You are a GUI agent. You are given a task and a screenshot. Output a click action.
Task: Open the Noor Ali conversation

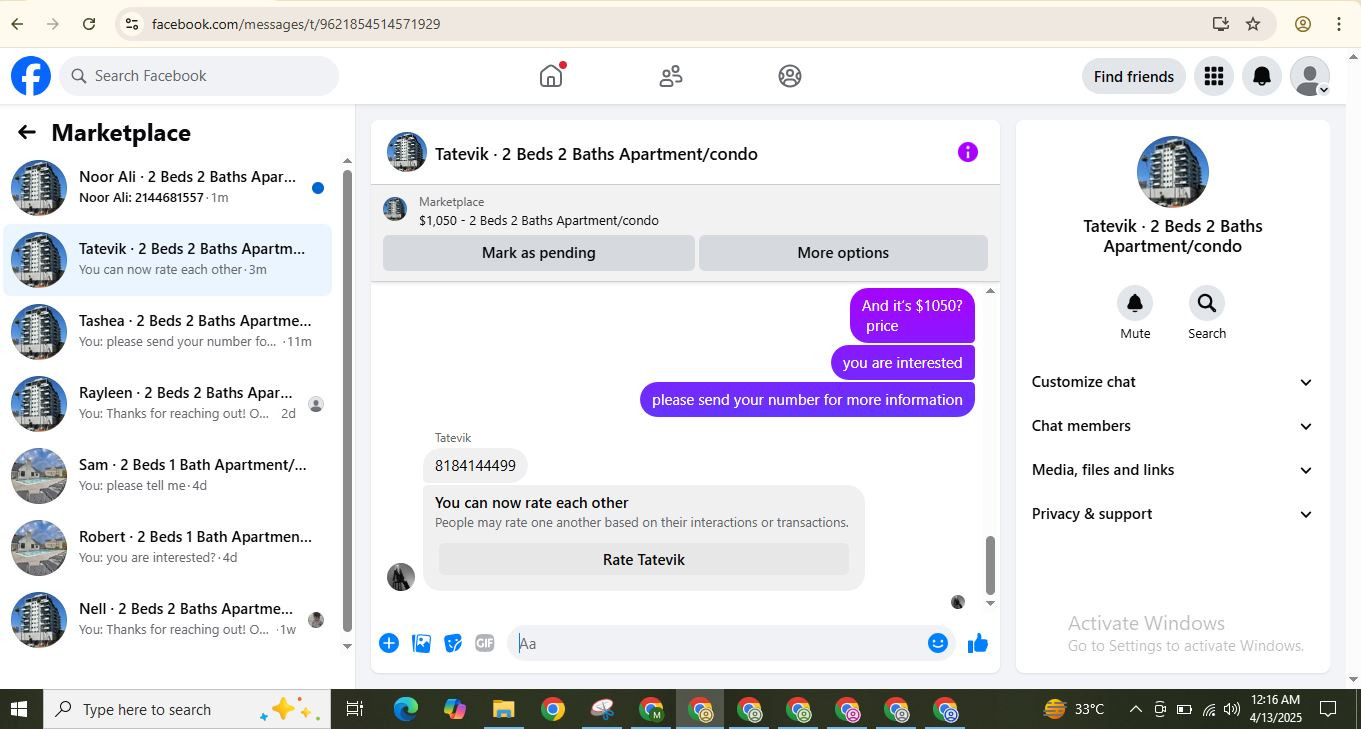(168, 187)
